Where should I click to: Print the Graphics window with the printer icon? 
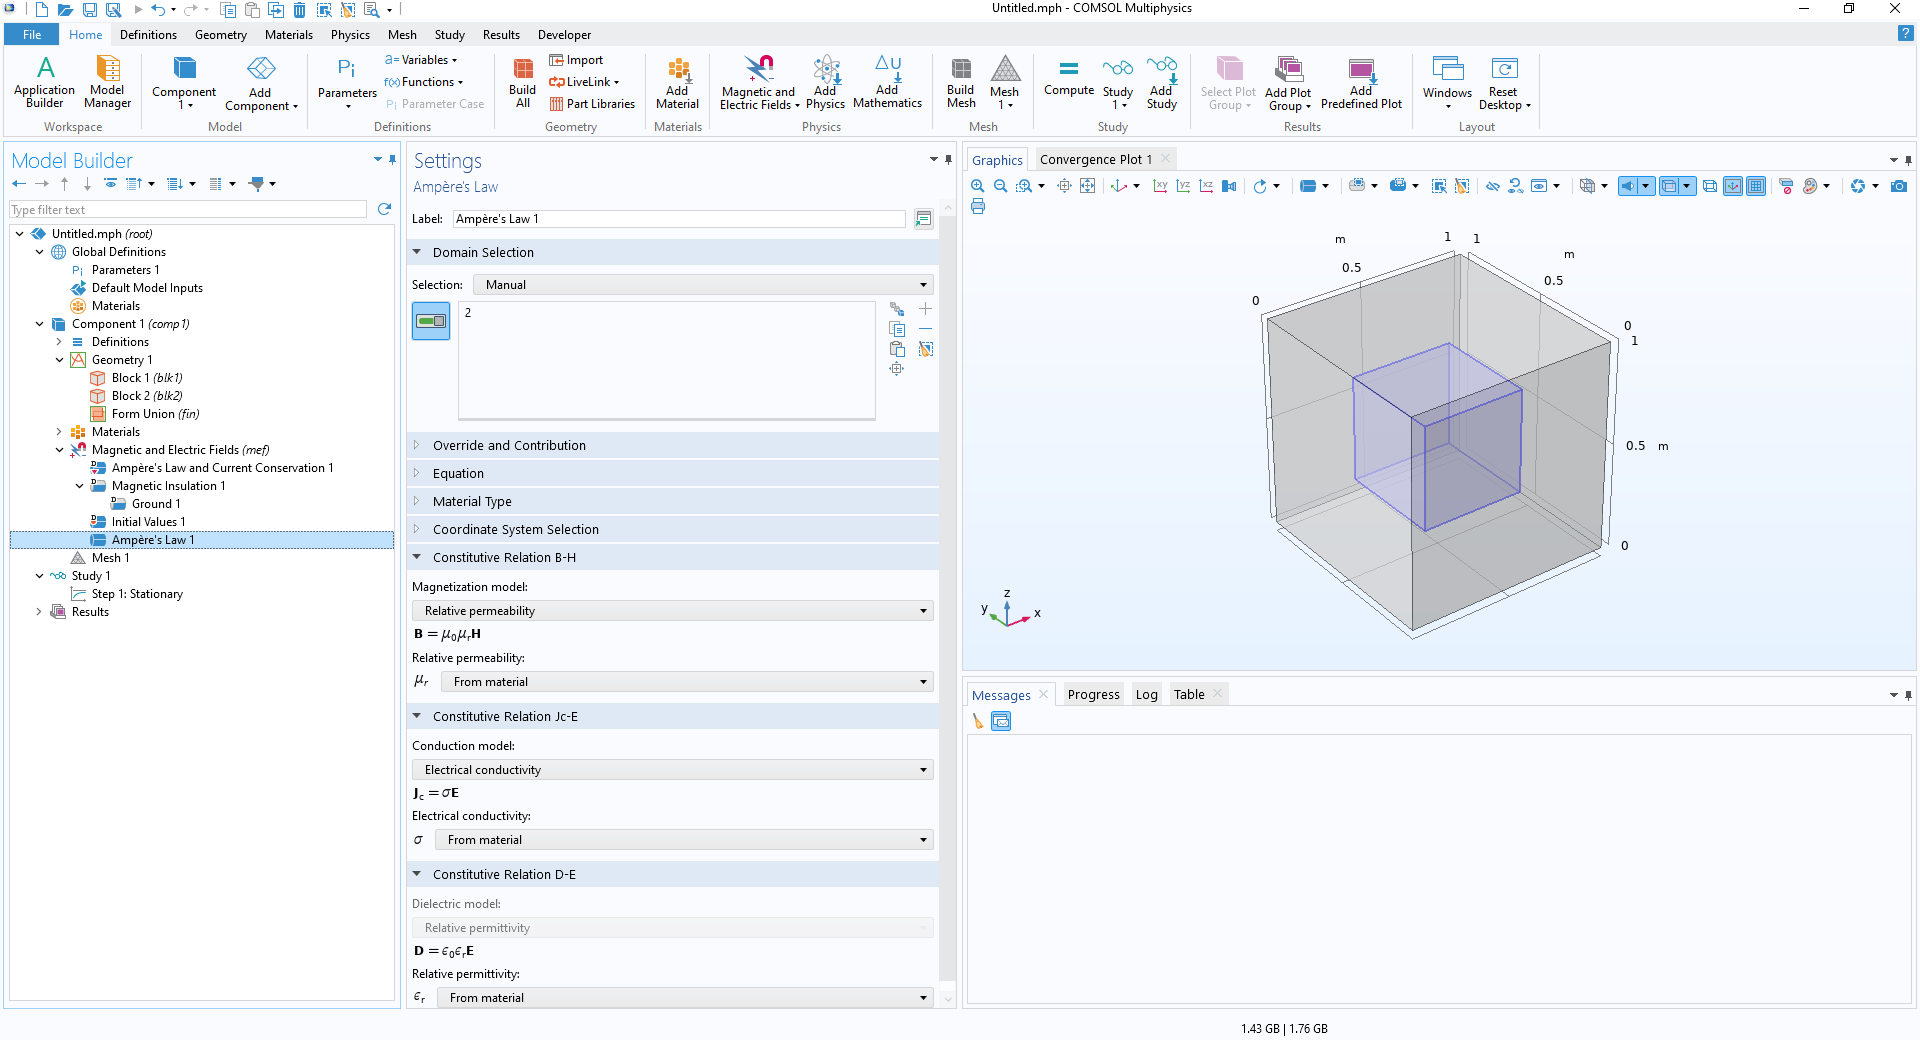pos(977,207)
